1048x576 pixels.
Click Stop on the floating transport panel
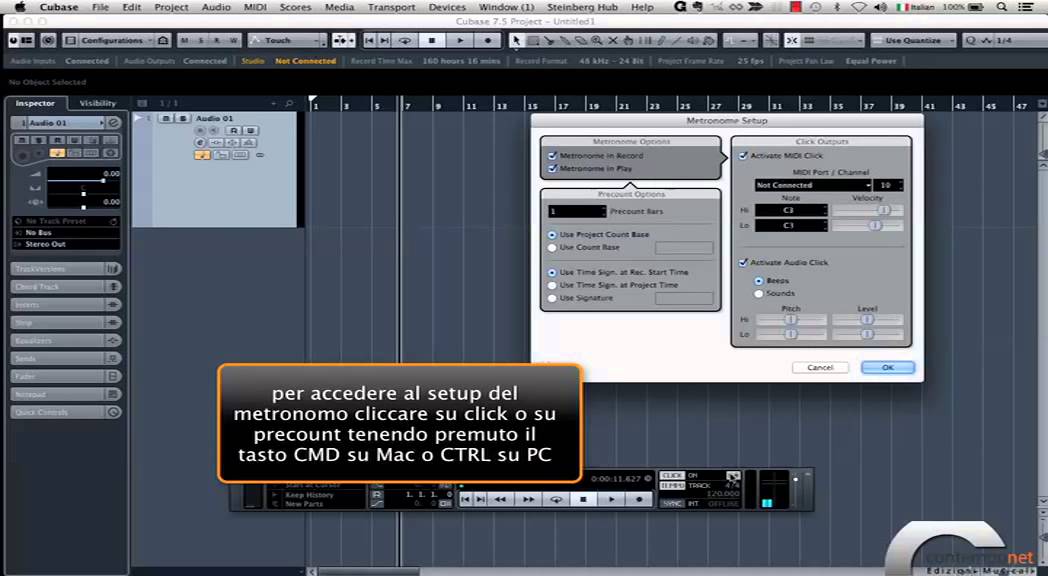tap(583, 499)
